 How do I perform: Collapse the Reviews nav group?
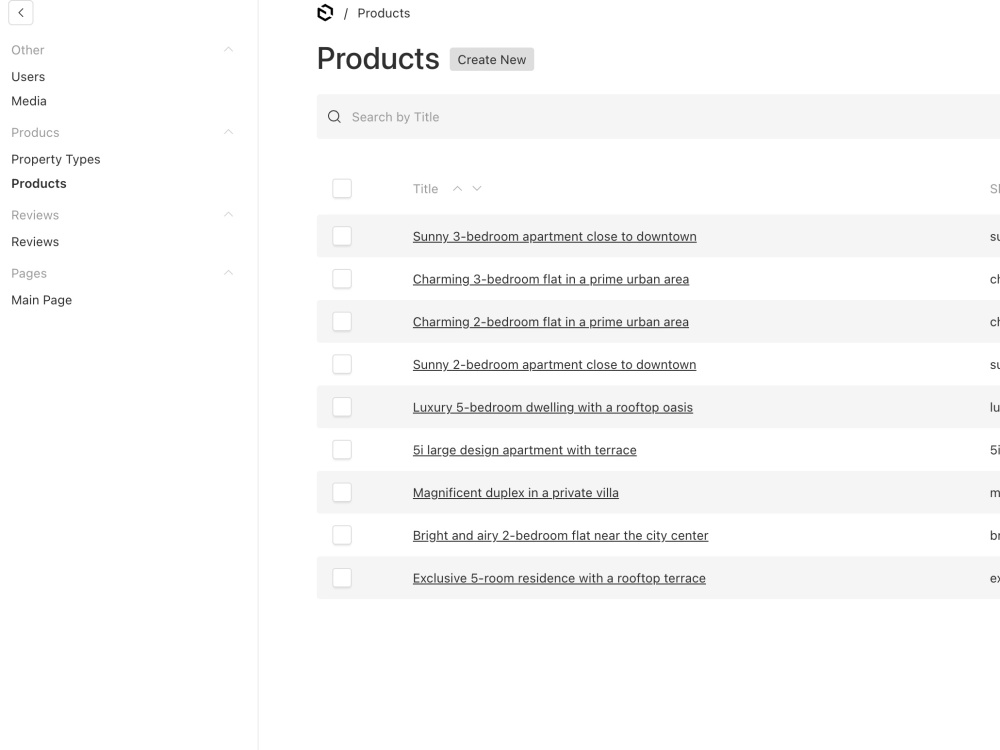tap(228, 214)
